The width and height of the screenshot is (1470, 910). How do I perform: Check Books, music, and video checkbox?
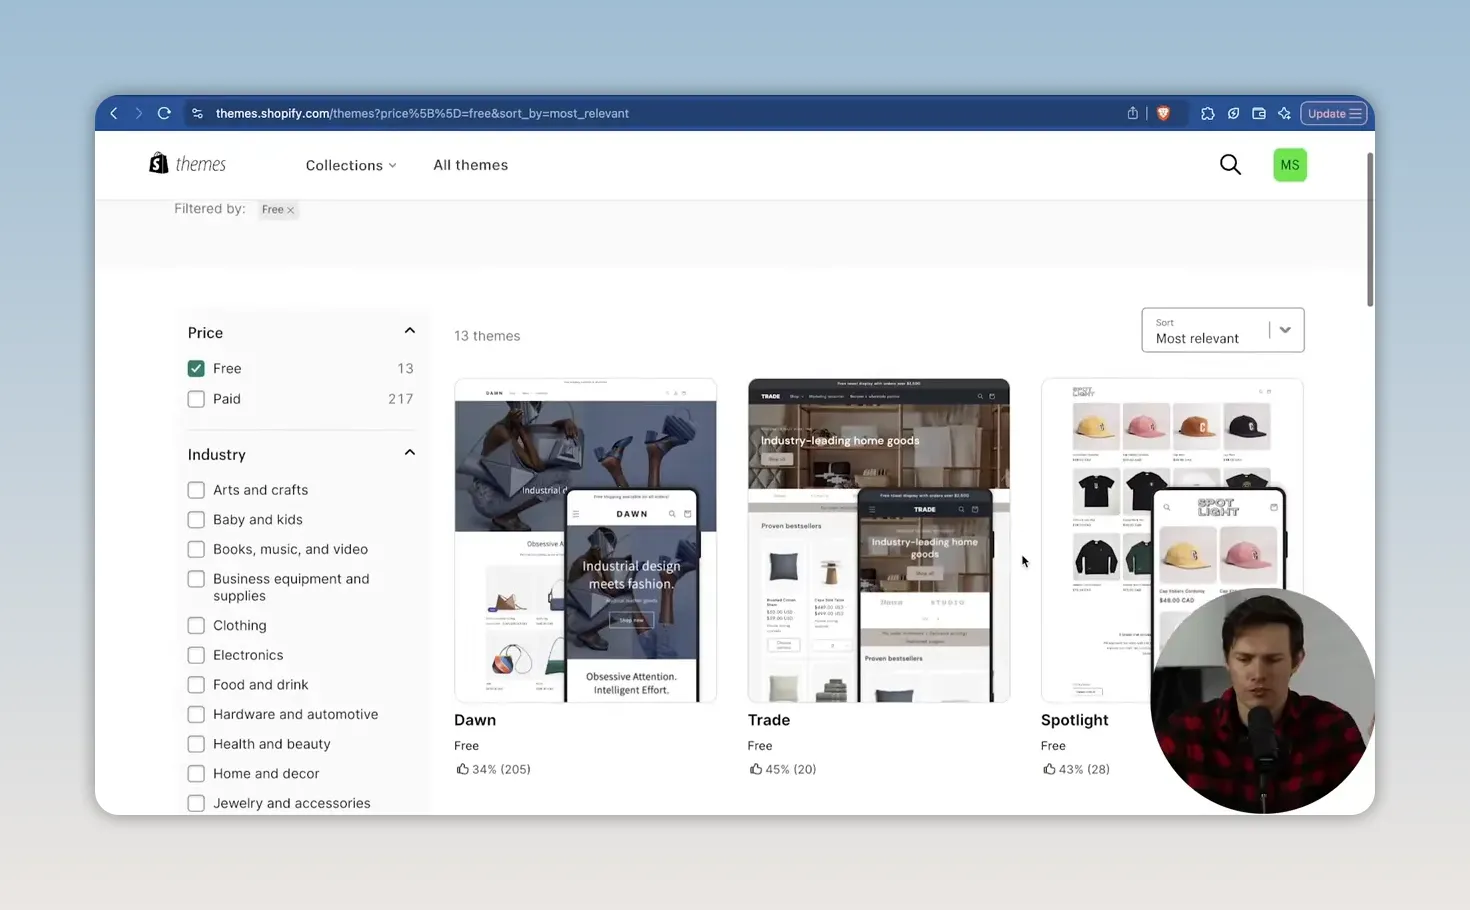(x=196, y=549)
